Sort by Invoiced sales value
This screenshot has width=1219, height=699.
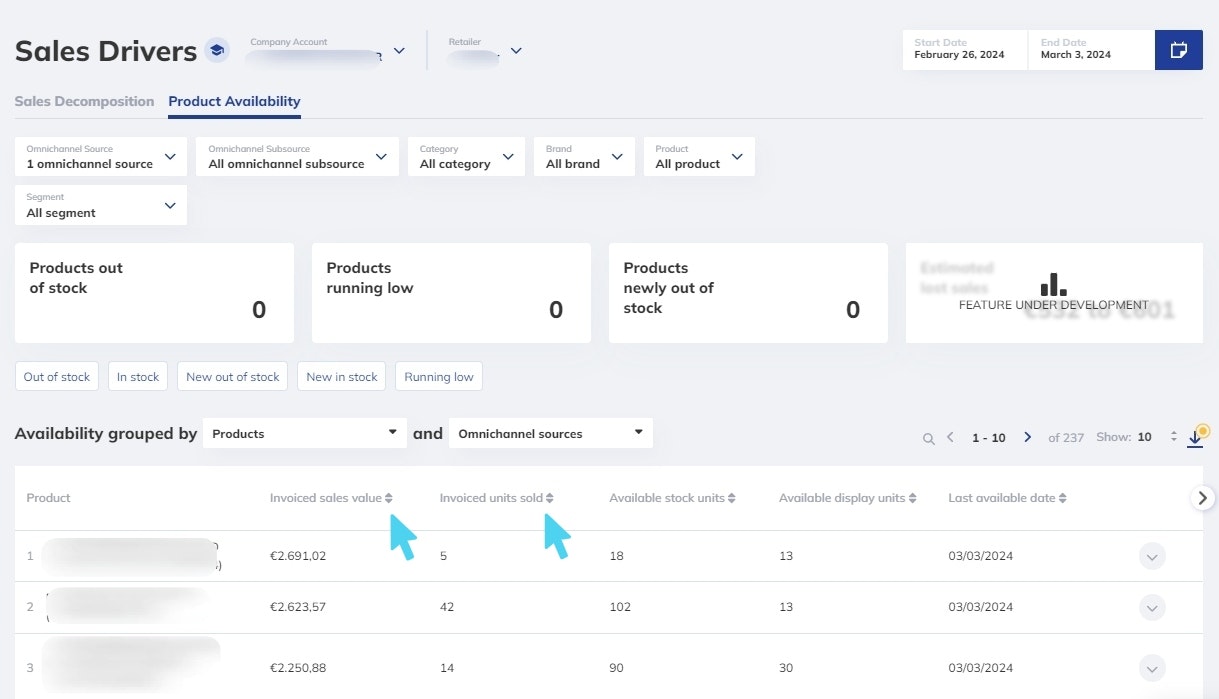click(389, 498)
